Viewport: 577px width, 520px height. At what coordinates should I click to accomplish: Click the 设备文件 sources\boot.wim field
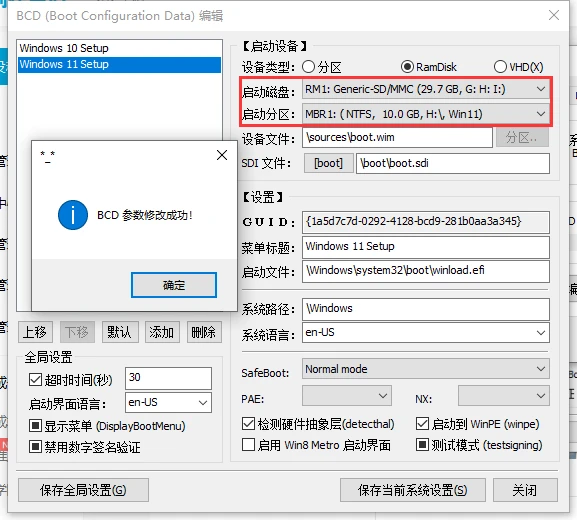(x=397, y=138)
